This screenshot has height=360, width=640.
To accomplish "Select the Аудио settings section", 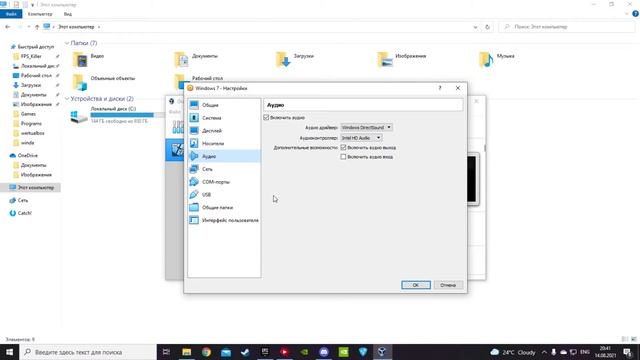I will point(224,156).
